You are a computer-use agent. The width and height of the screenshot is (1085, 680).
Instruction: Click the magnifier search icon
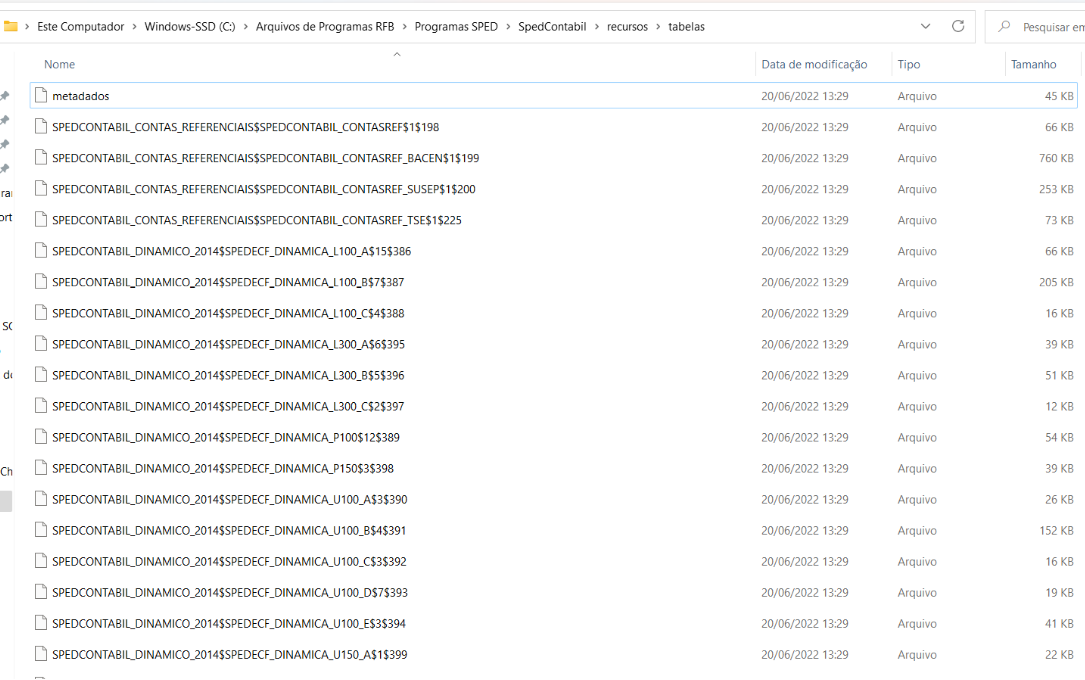1004,26
